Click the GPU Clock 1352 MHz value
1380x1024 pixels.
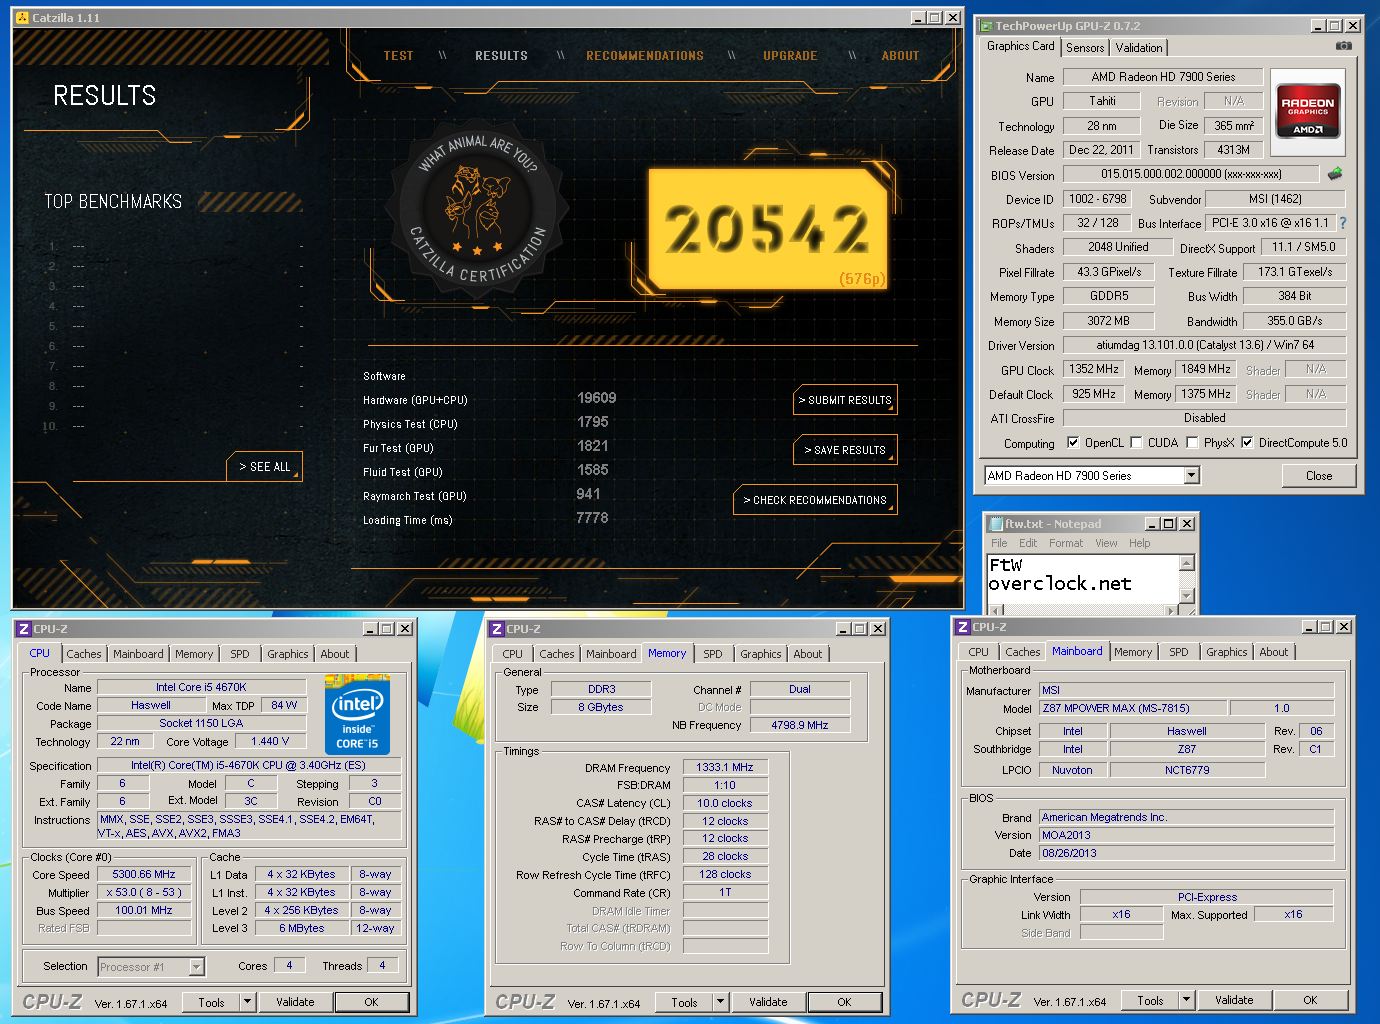click(1094, 369)
